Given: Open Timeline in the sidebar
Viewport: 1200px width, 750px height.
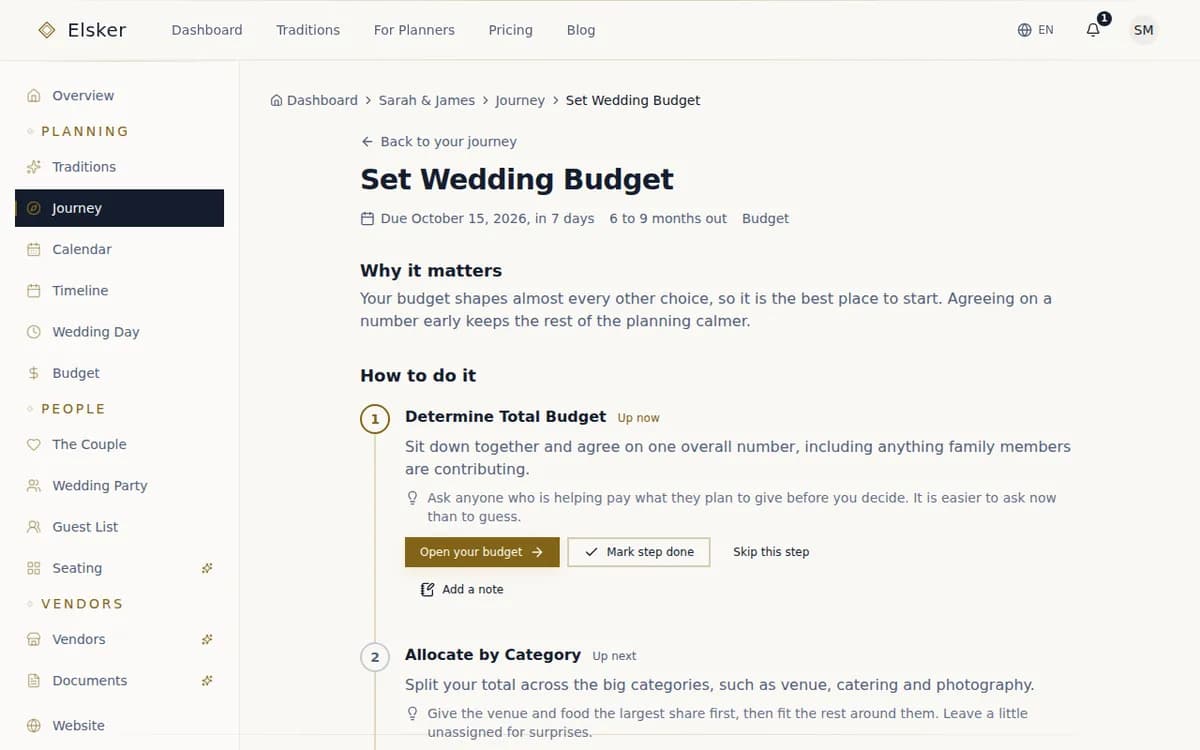Looking at the screenshot, I should 119,291.
